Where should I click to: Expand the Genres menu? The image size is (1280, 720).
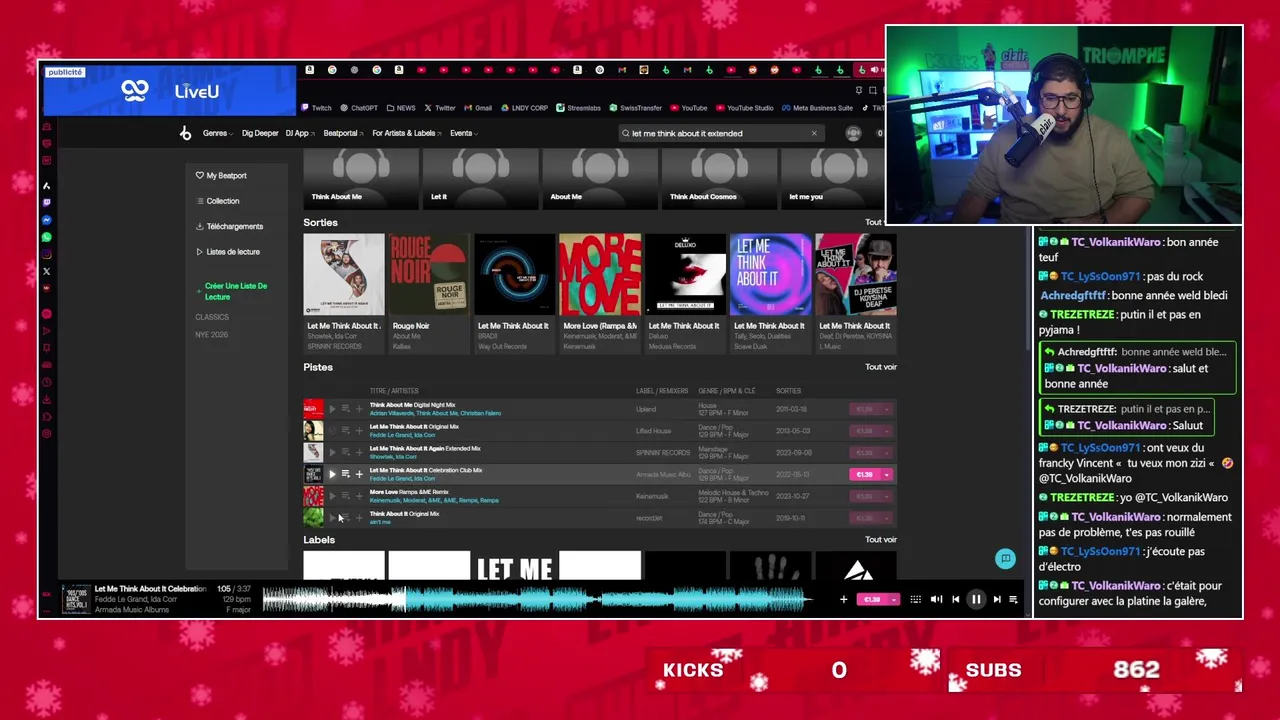tap(218, 133)
